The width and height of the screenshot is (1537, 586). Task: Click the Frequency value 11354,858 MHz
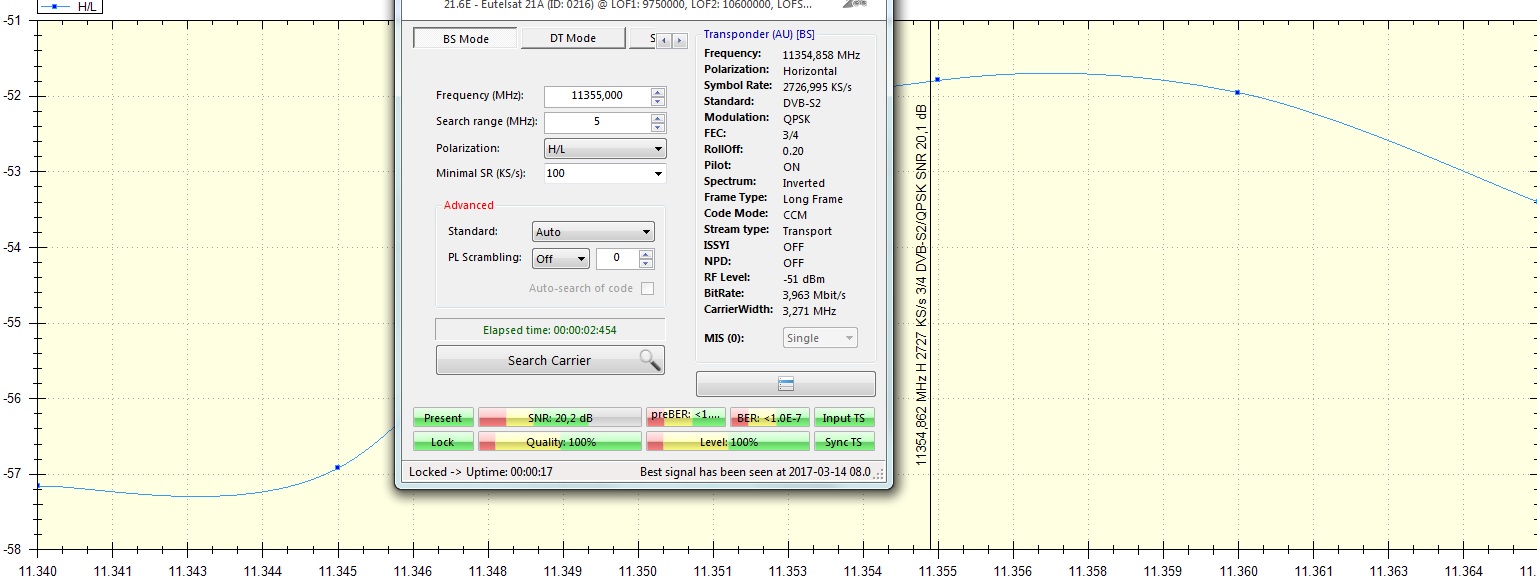click(x=821, y=55)
